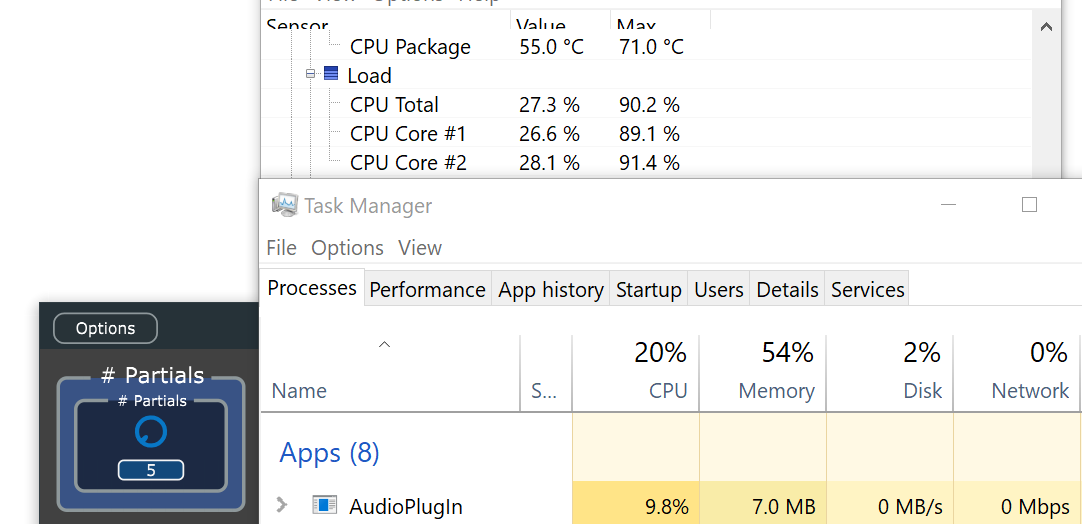1082x524 pixels.
Task: Open the View menu in Task Manager
Action: [x=420, y=248]
